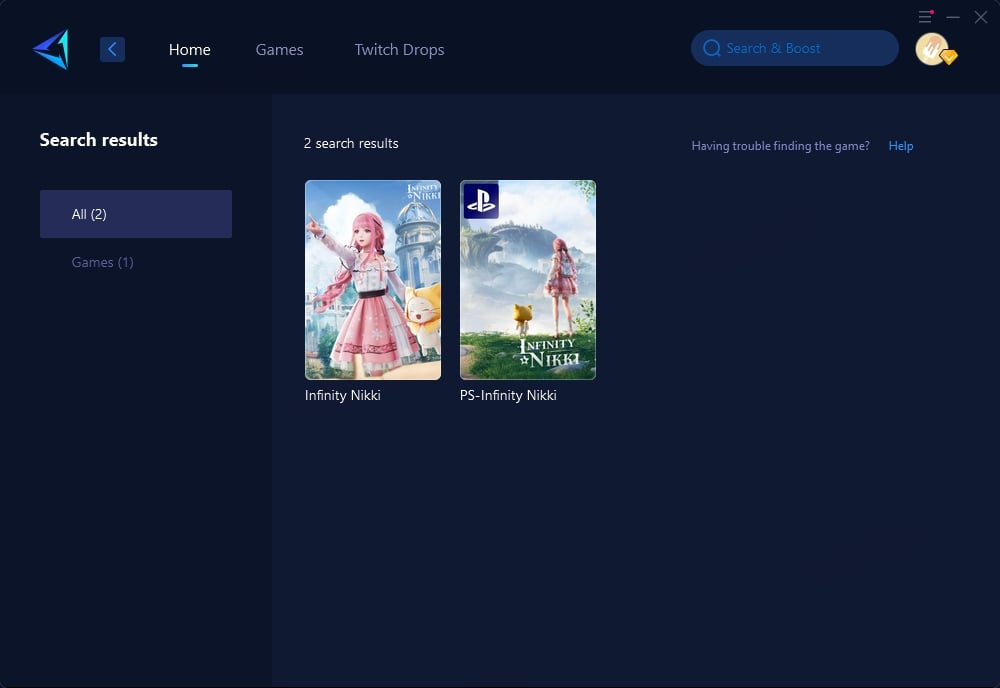Click the GearUP booster logo
Image resolution: width=1000 pixels, height=688 pixels.
(51, 49)
